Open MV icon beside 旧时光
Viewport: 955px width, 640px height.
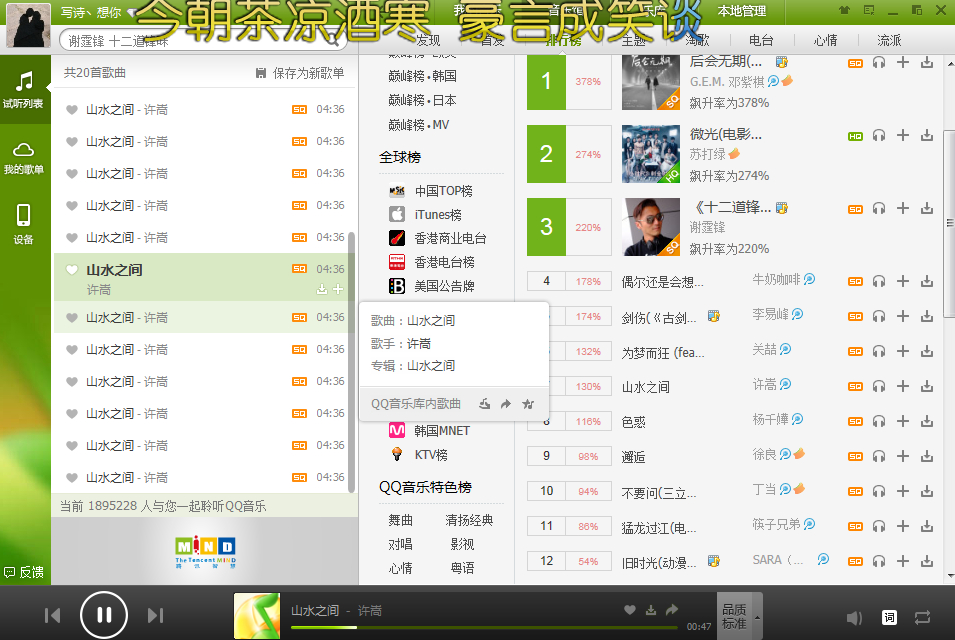point(713,561)
